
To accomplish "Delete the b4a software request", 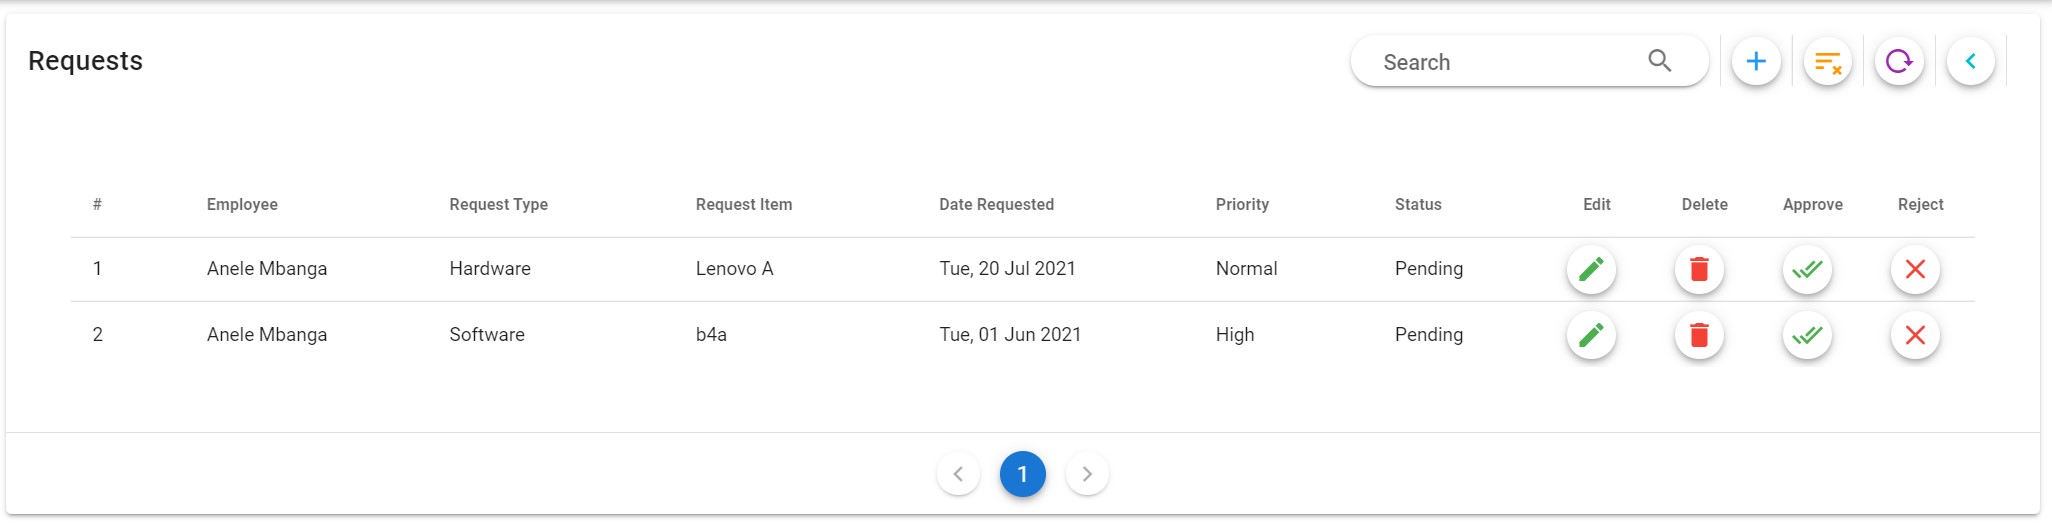I will point(1699,335).
